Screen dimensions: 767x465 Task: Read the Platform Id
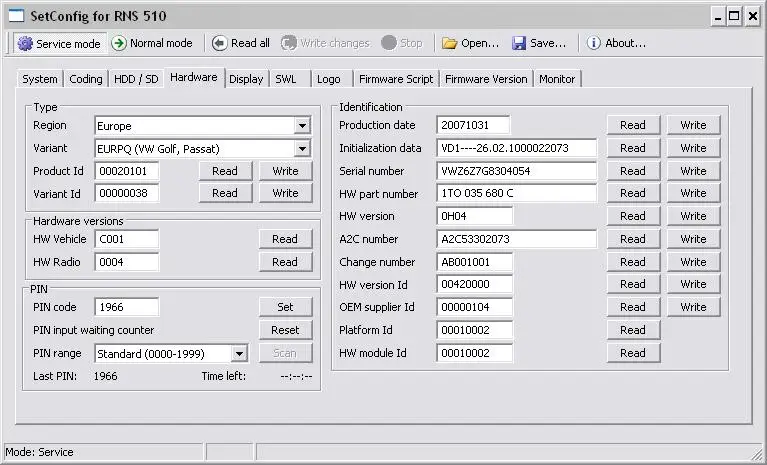tap(633, 330)
